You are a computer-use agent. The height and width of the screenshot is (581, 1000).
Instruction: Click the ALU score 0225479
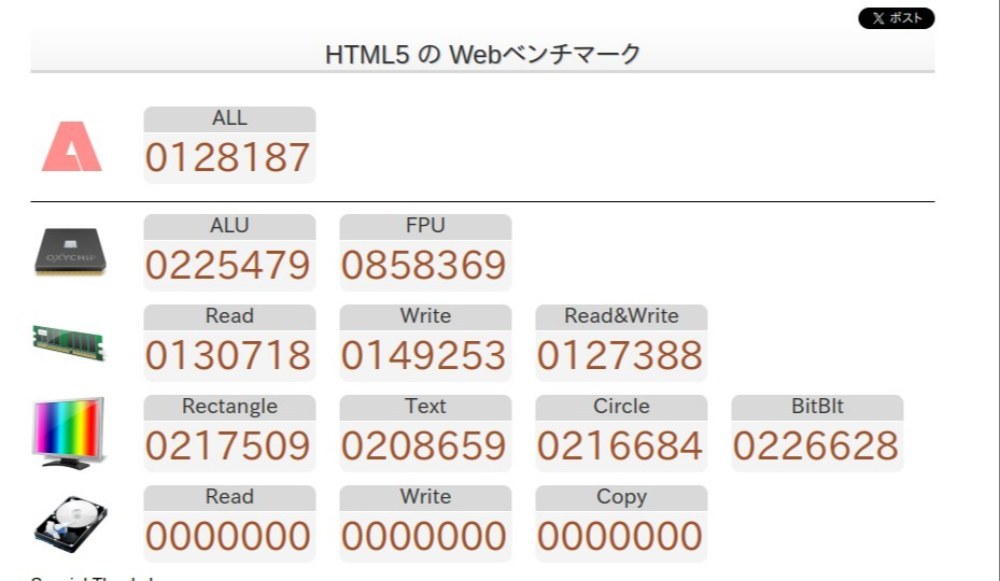click(x=228, y=265)
